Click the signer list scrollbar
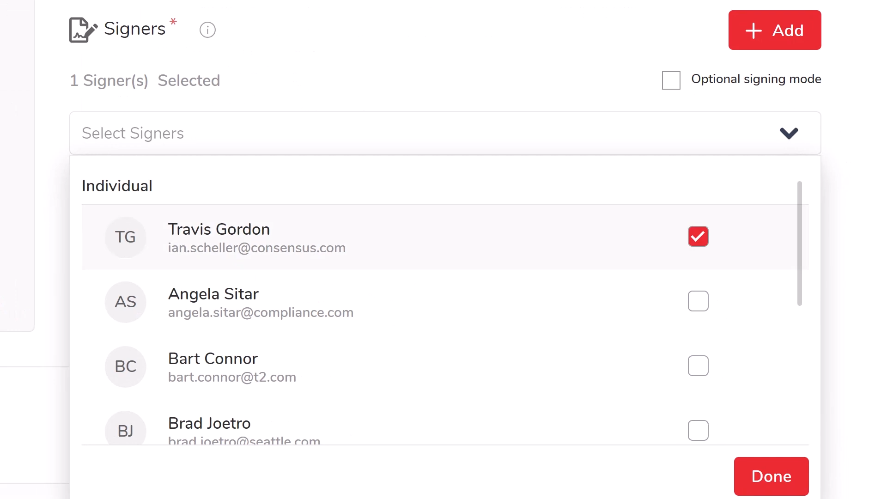Viewport: 887px width, 499px height. click(x=799, y=243)
